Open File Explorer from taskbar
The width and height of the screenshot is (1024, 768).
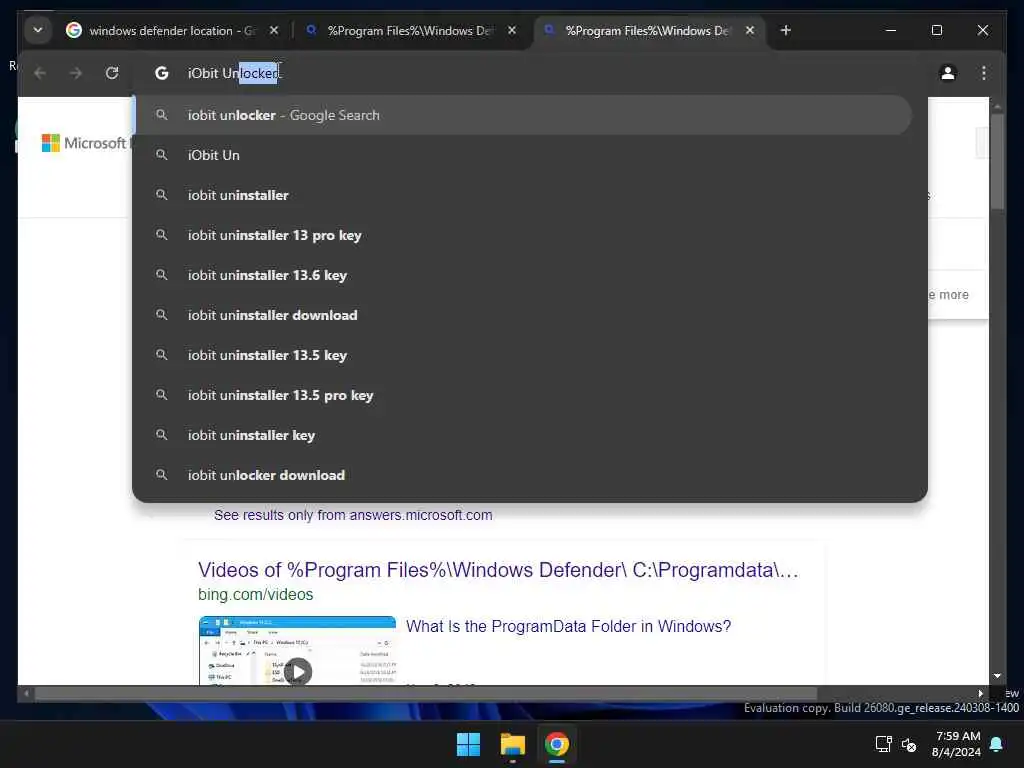coord(513,744)
